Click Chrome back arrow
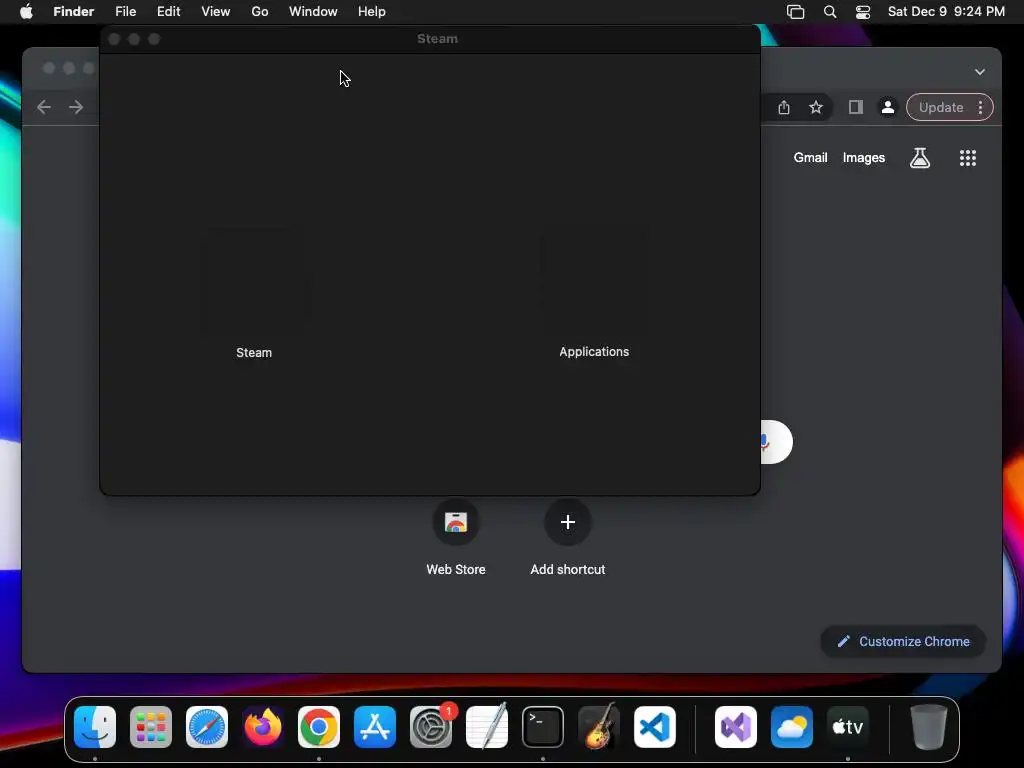 [44, 107]
